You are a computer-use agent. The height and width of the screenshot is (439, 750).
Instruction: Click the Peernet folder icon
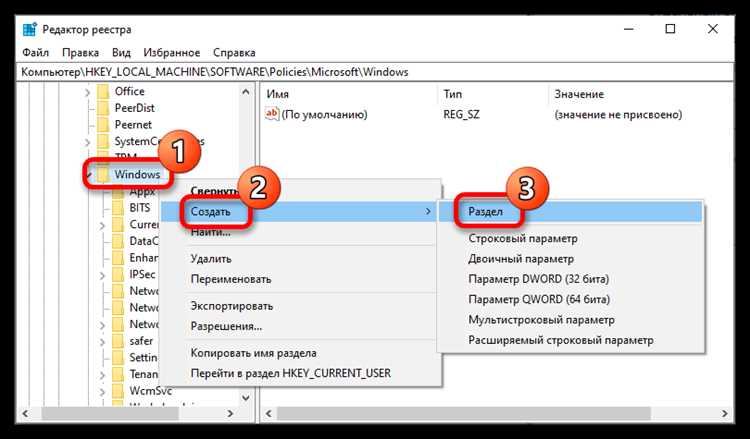point(103,125)
